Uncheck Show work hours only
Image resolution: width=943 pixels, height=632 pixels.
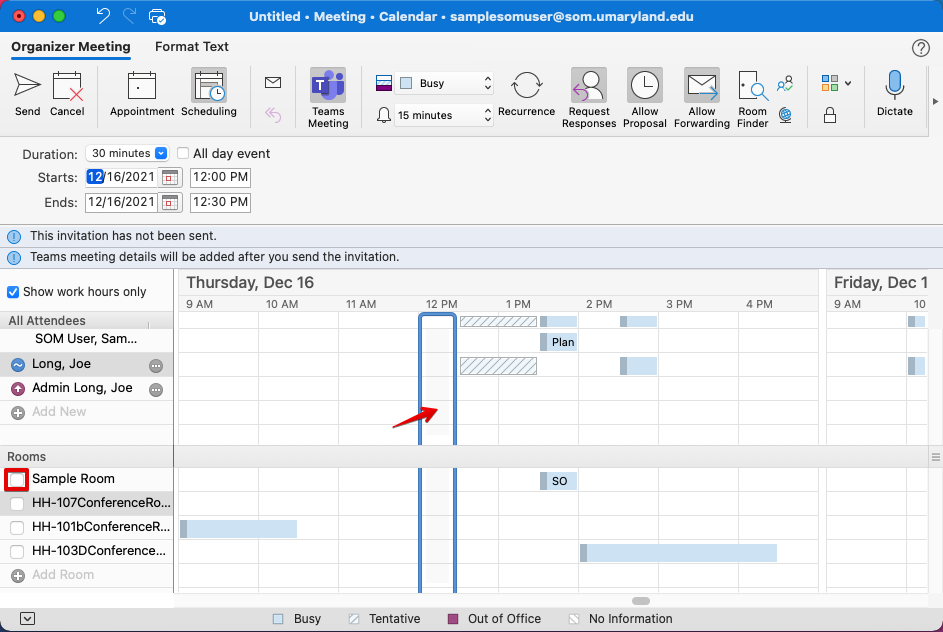click(x=14, y=292)
